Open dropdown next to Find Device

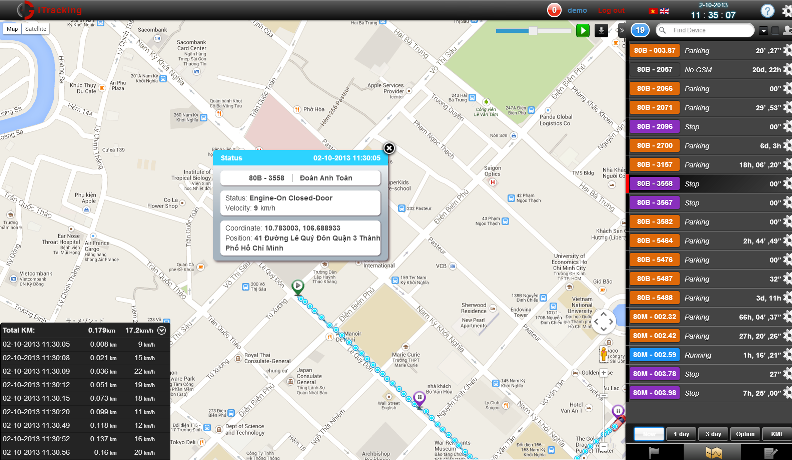[763, 31]
